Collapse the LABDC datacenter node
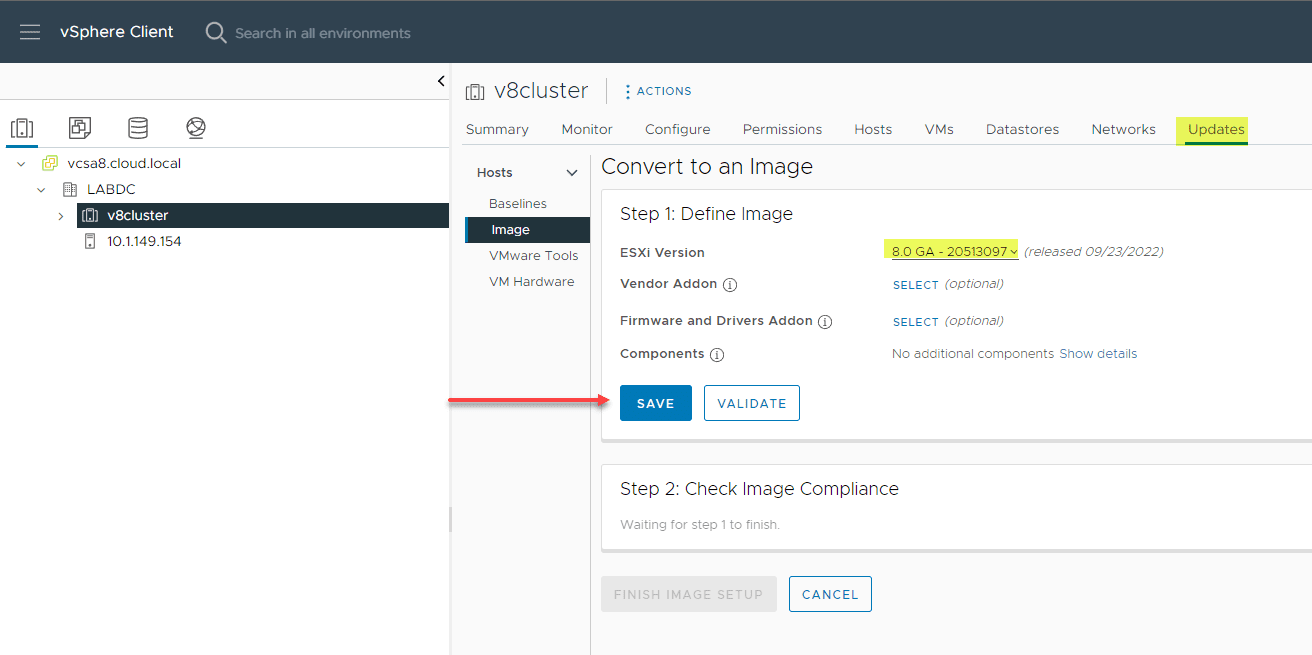Viewport: 1312px width, 655px height. point(41,190)
